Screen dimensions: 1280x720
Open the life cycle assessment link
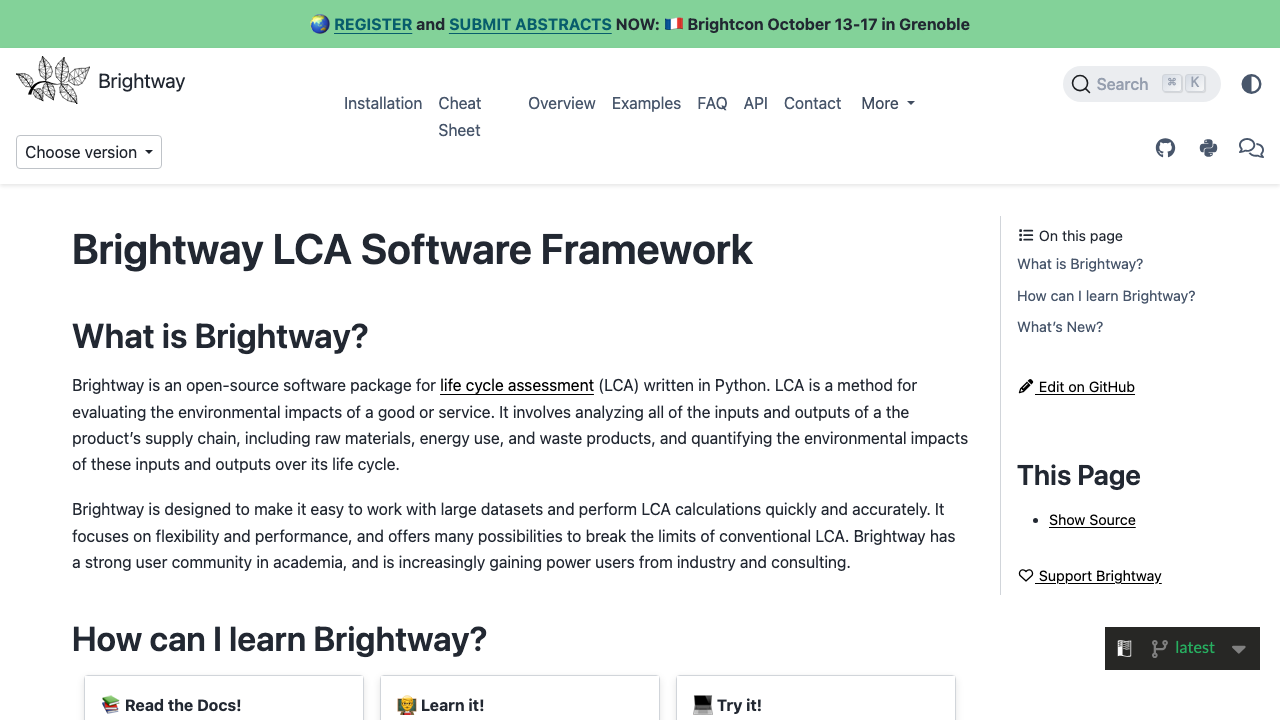click(517, 385)
